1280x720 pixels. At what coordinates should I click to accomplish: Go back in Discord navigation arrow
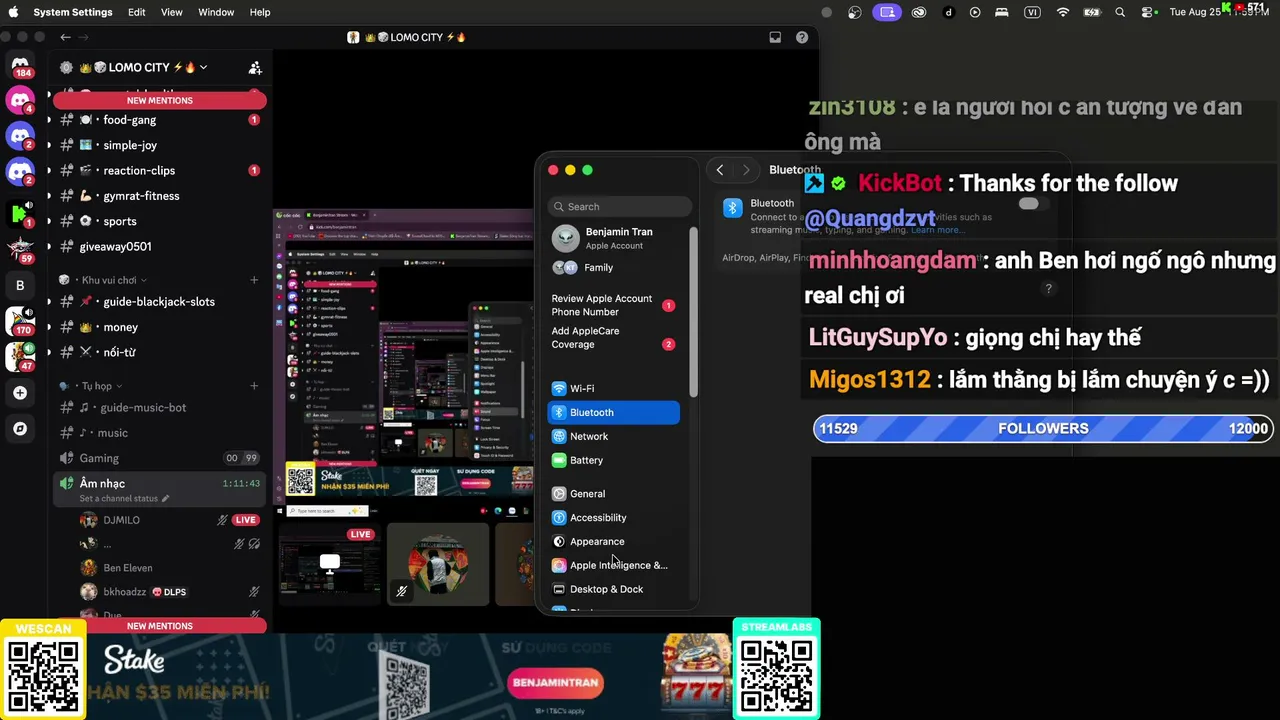pyautogui.click(x=65, y=37)
